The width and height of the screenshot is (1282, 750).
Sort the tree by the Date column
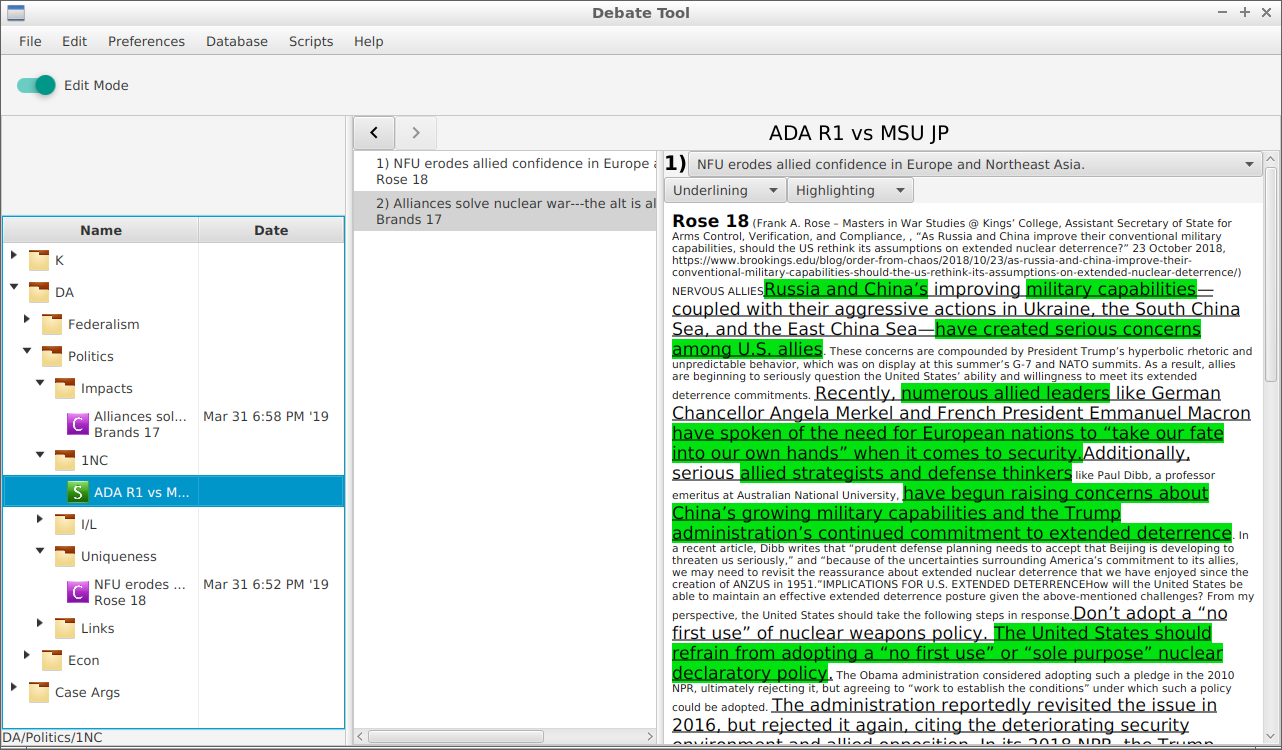tap(271, 230)
